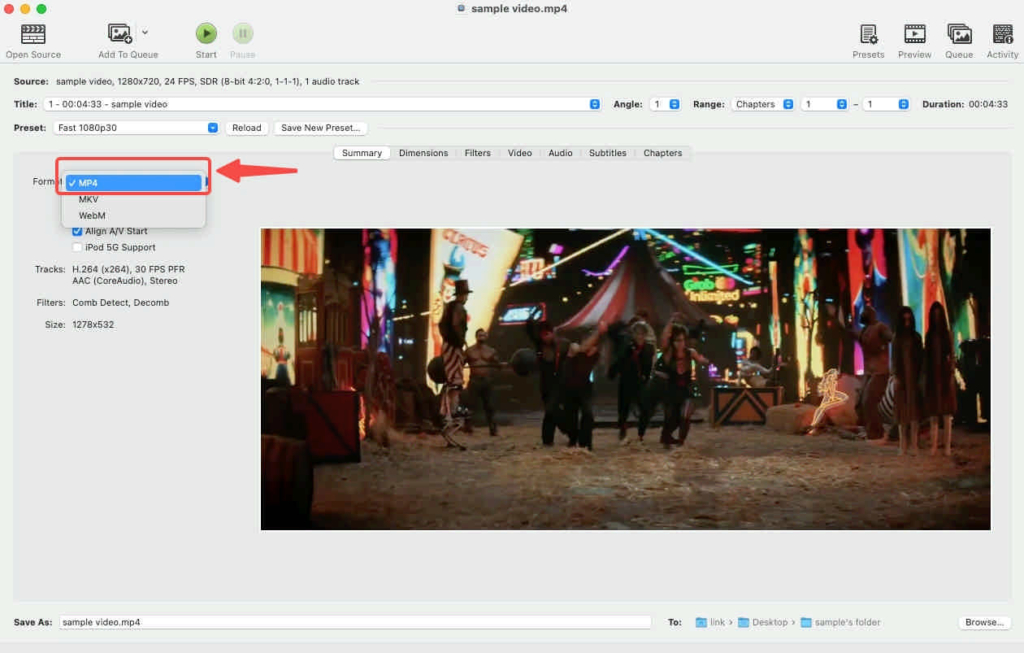1024x653 pixels.
Task: Switch to the Video tab
Action: pyautogui.click(x=519, y=152)
